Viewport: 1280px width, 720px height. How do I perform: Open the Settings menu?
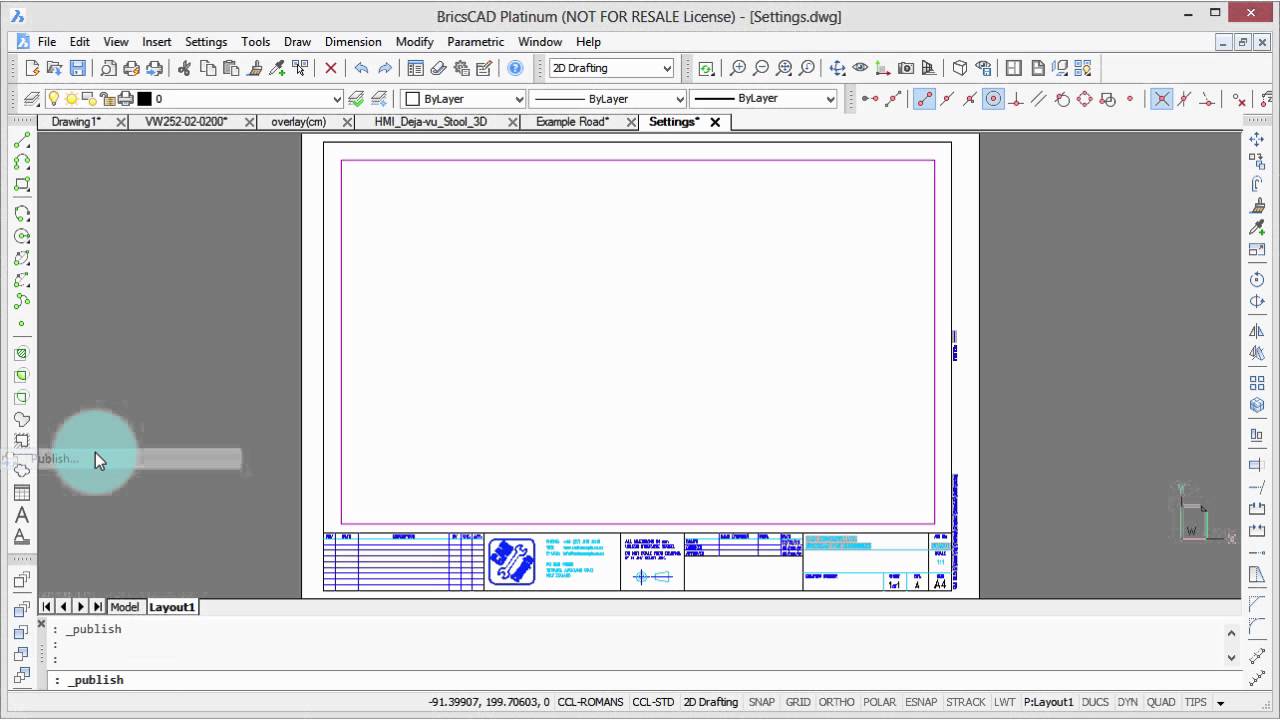206,42
